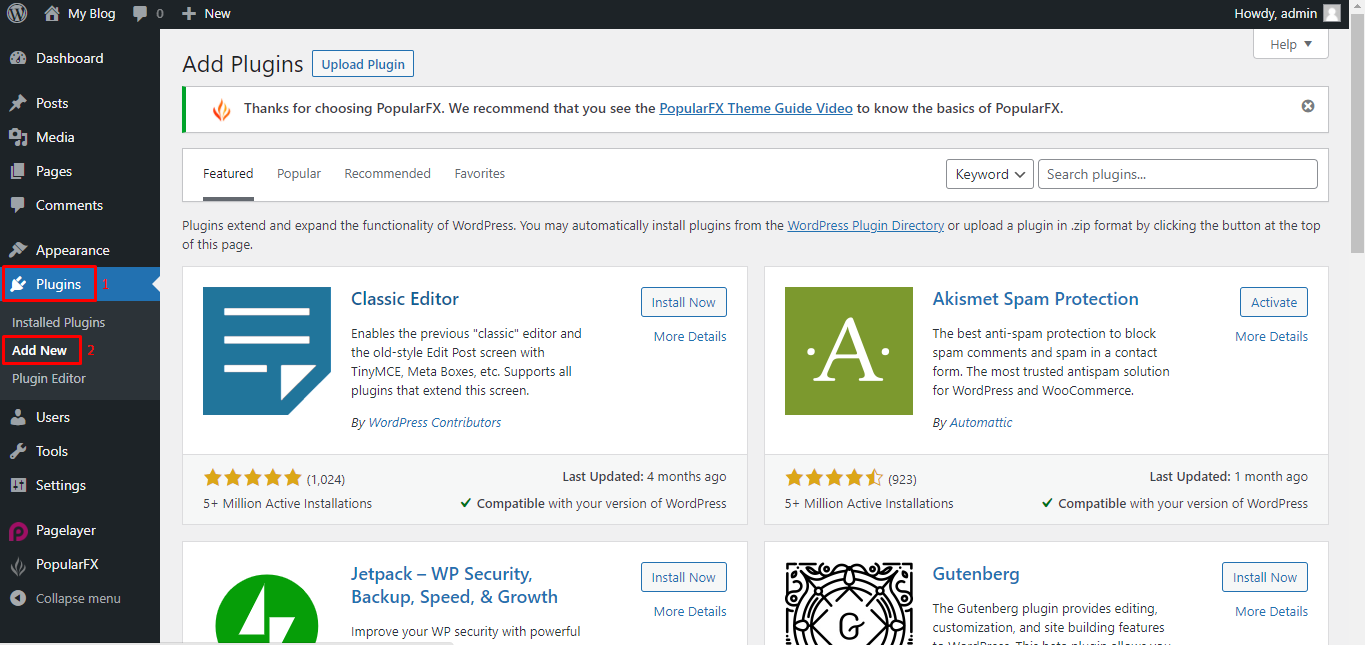The image size is (1365, 645).
Task: Open Installed Plugins submenu item
Action: (x=58, y=322)
